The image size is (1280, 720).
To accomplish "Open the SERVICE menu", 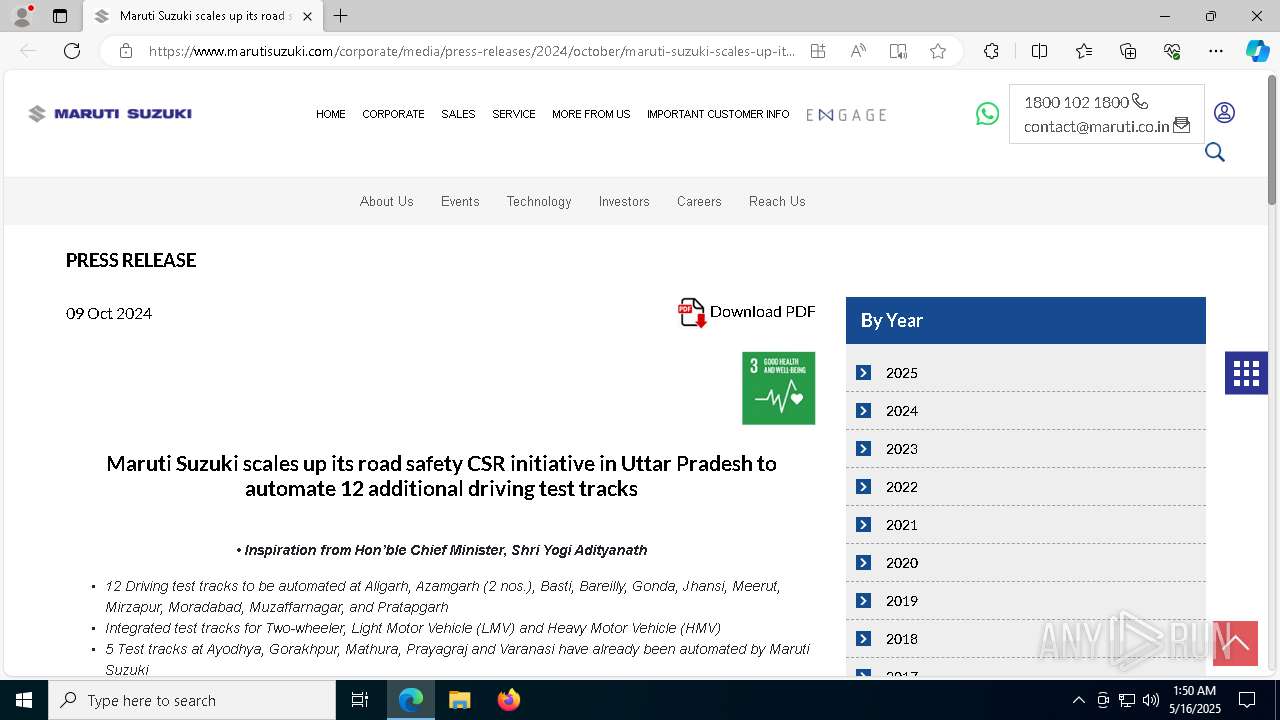I will click(x=514, y=114).
